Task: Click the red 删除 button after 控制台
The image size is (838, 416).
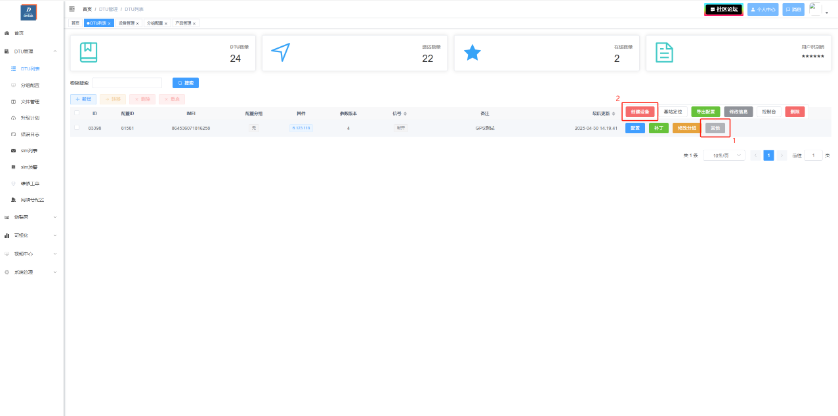Action: coord(795,112)
